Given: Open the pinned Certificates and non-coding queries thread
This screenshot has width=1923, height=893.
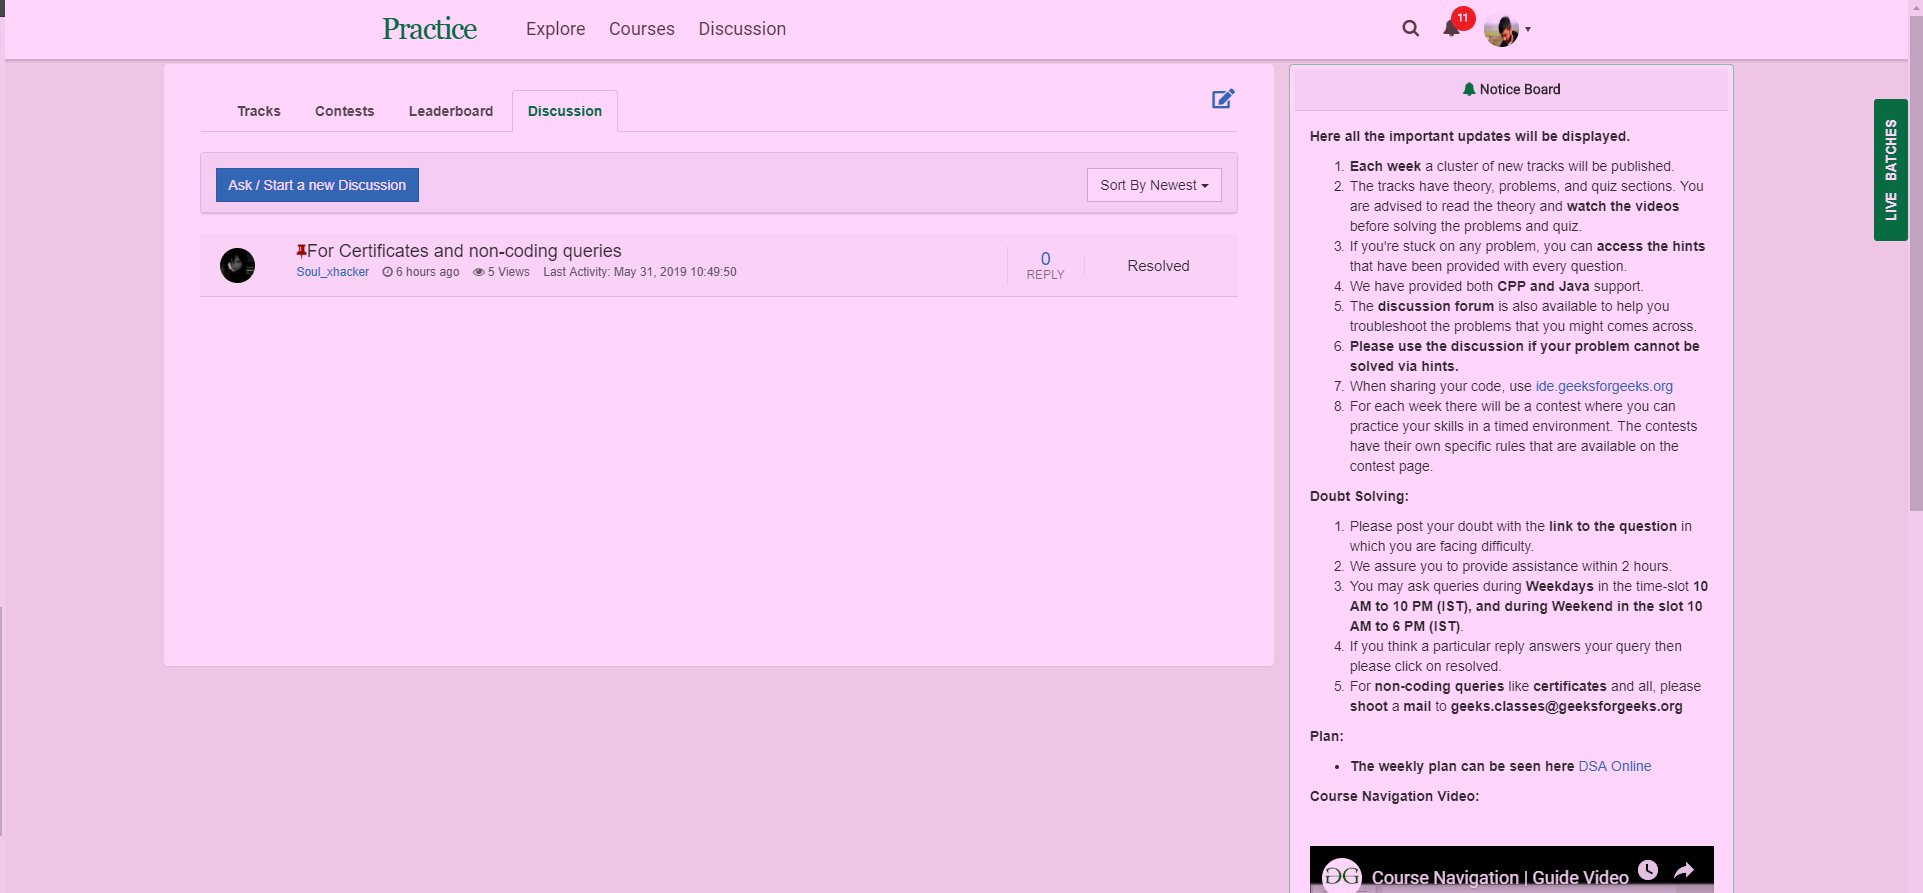Looking at the screenshot, I should 464,251.
